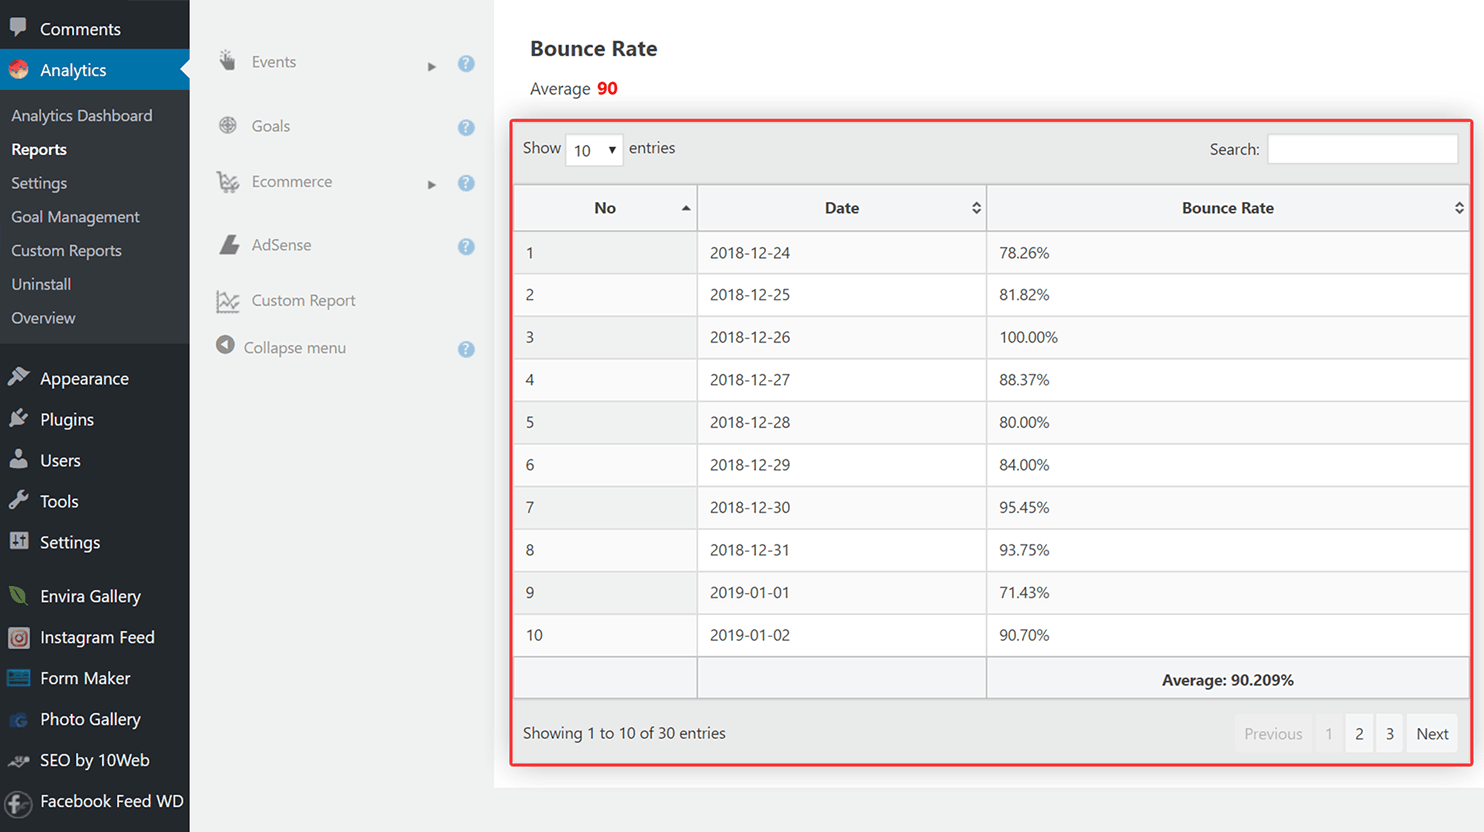Expand the Events submenu arrow
This screenshot has width=1484, height=832.
(432, 63)
